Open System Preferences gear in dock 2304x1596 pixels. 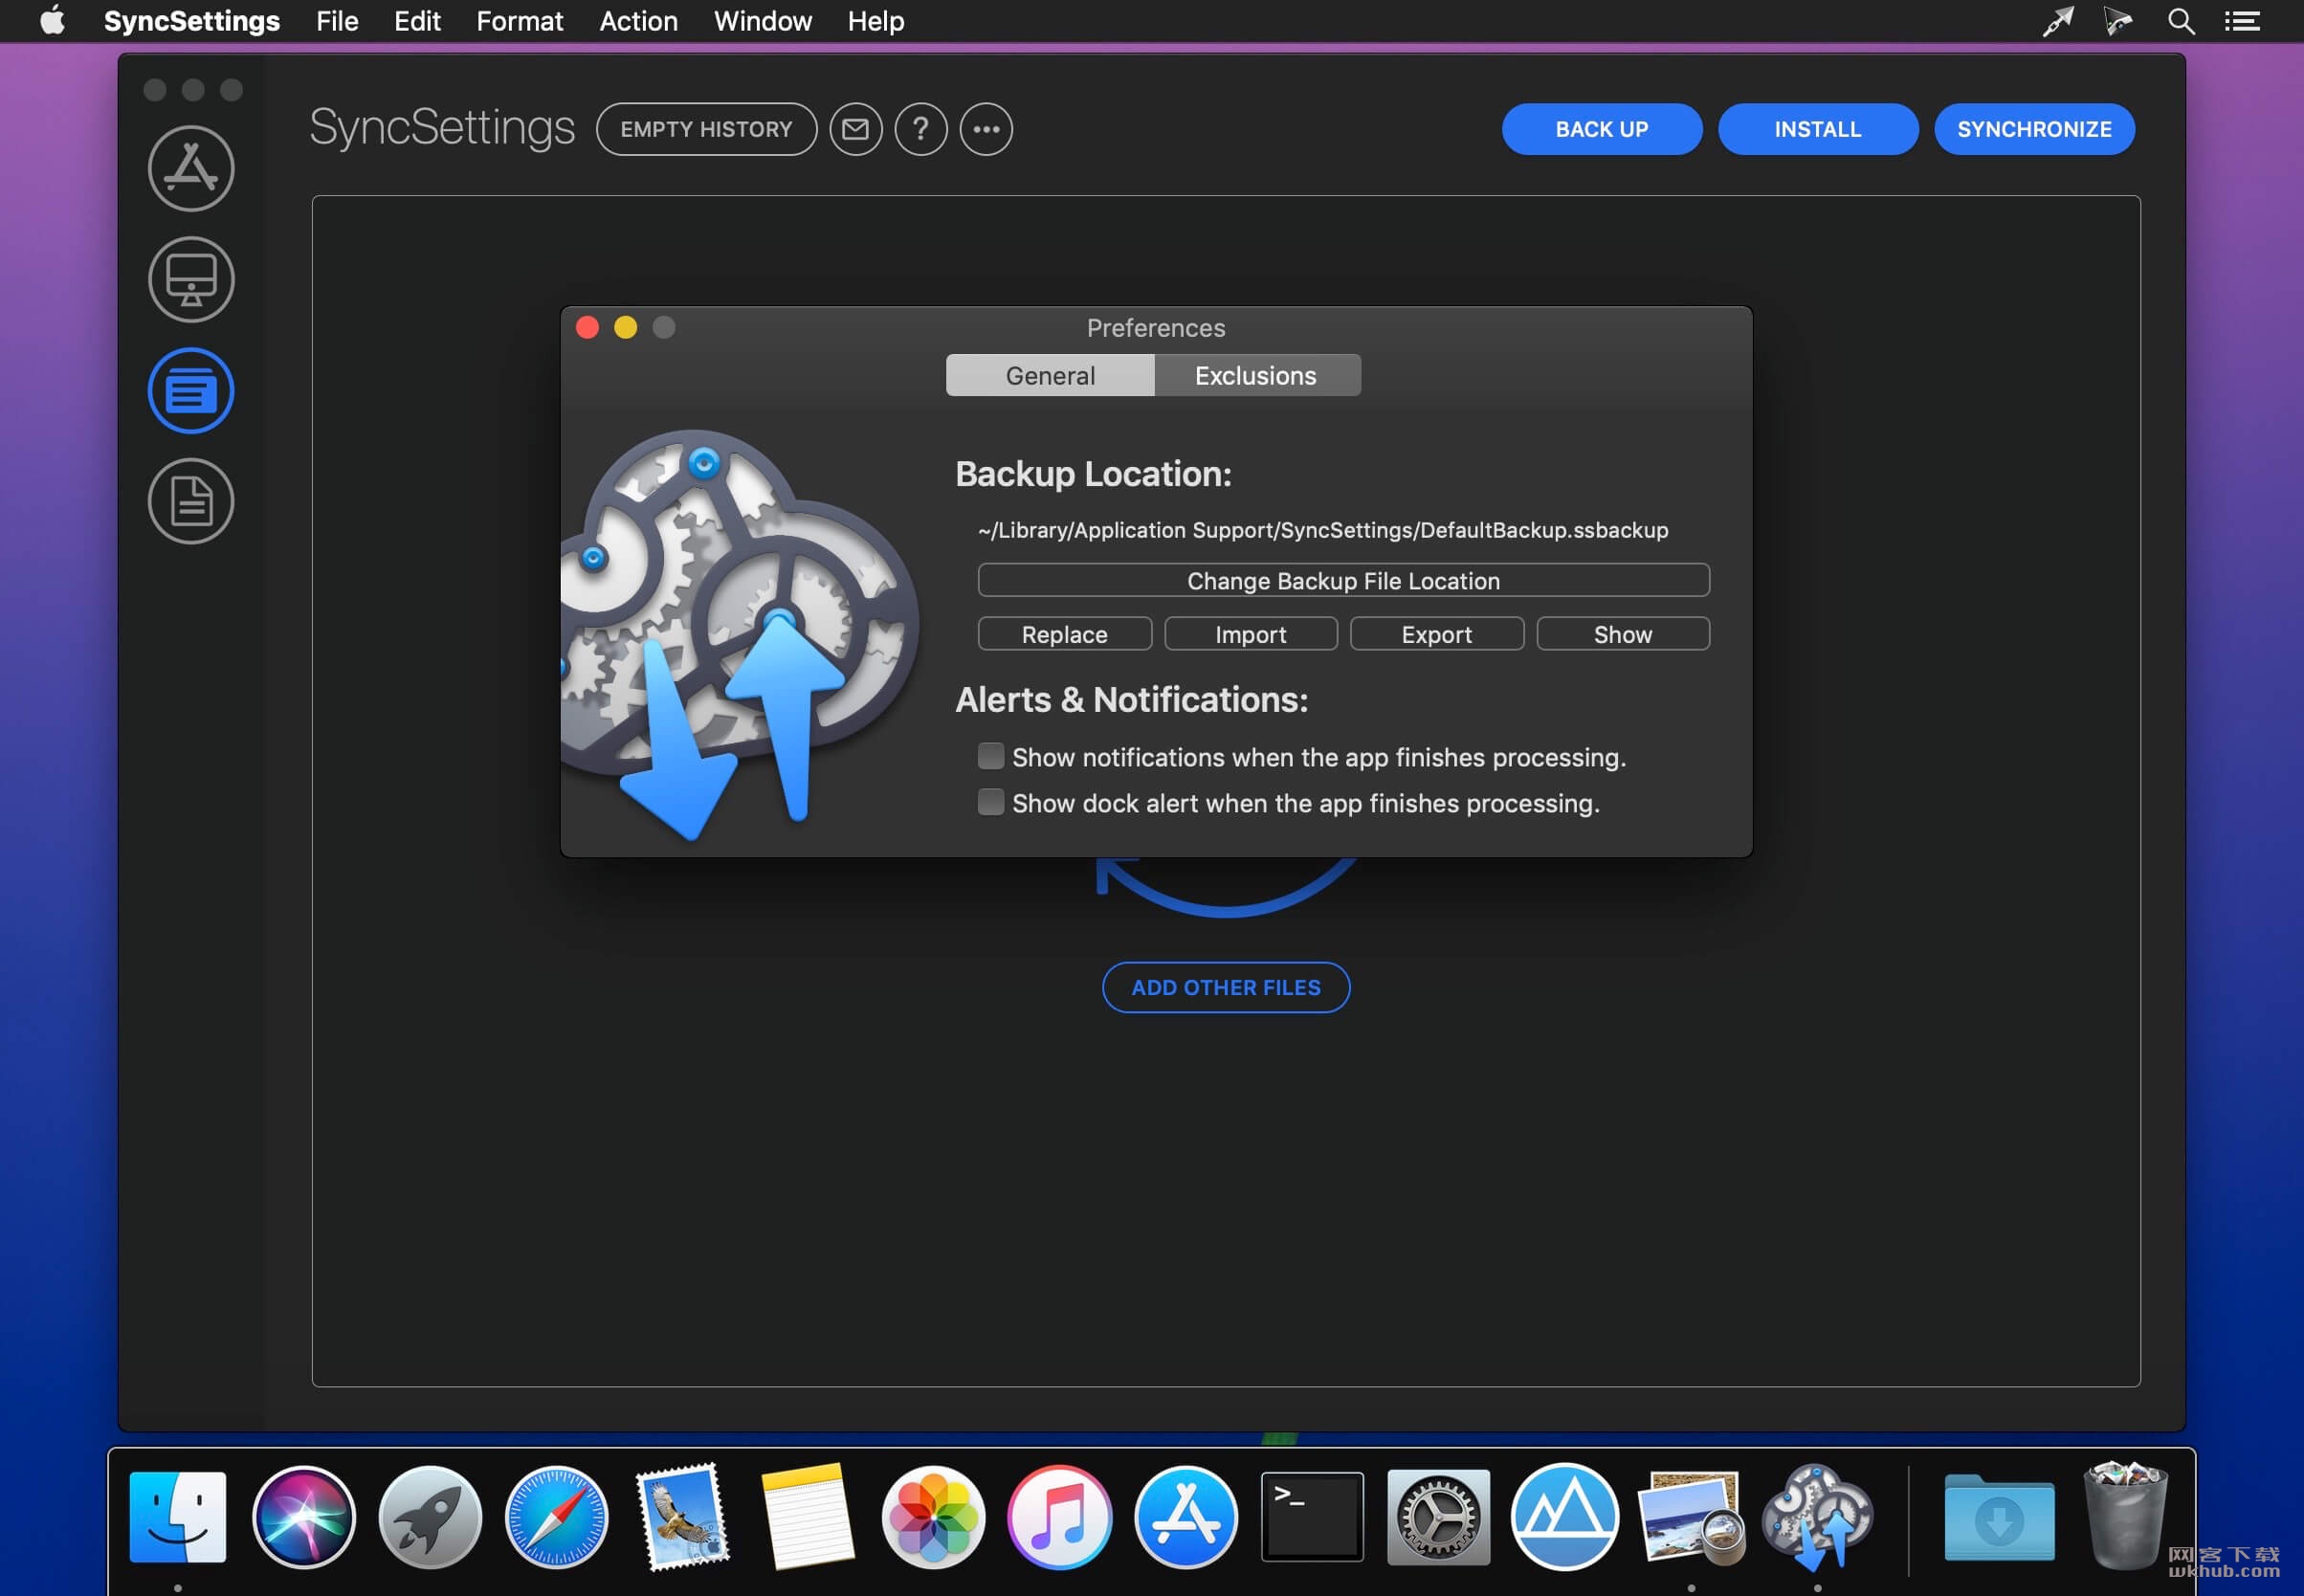1438,1516
